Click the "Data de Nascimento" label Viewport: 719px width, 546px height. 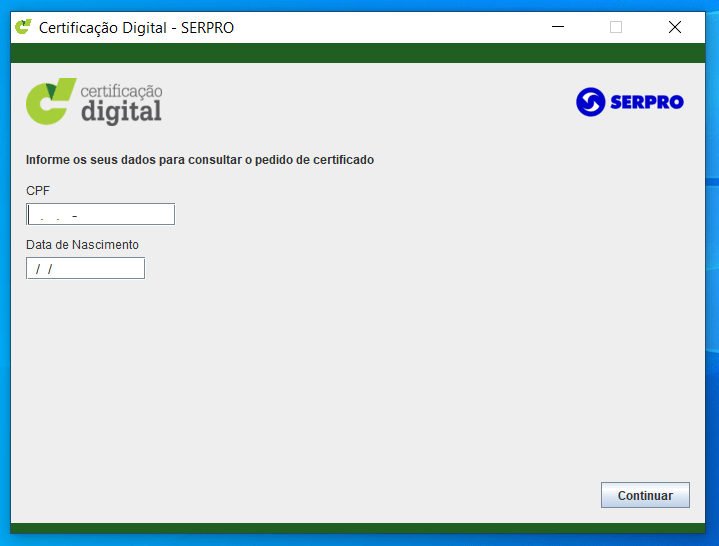click(x=82, y=244)
